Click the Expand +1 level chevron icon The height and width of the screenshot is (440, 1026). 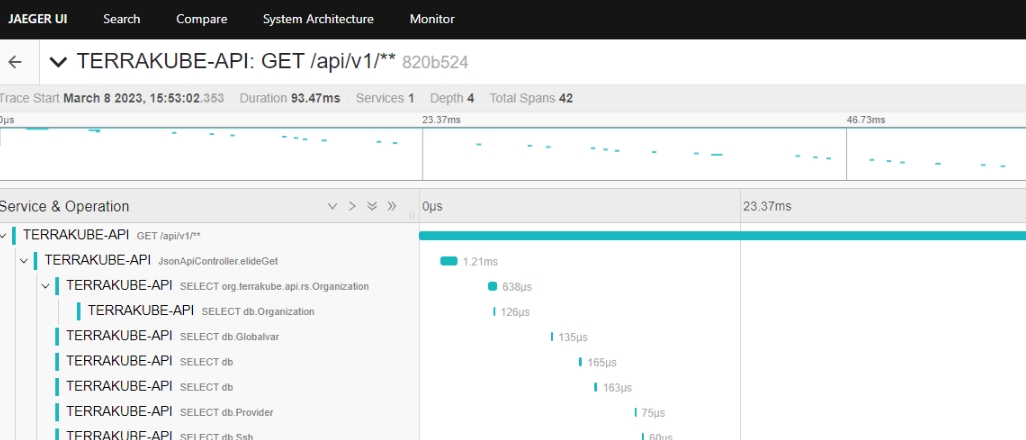click(x=332, y=207)
